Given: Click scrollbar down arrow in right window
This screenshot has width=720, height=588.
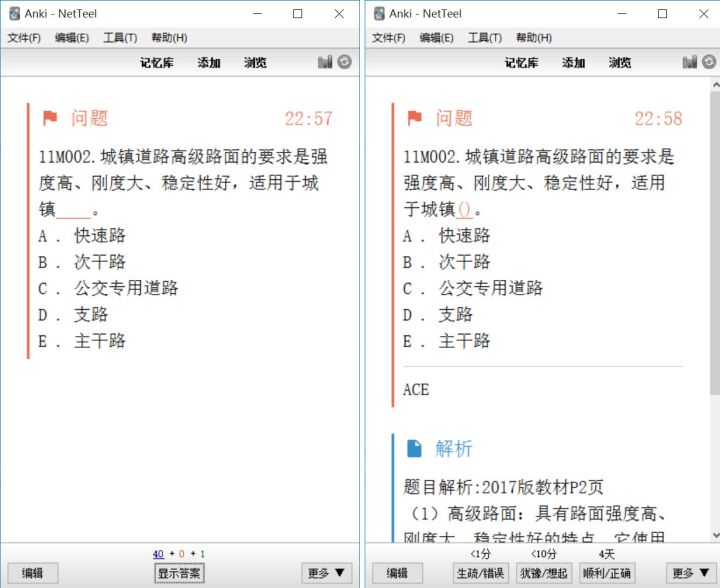Looking at the screenshot, I should pos(715,535).
